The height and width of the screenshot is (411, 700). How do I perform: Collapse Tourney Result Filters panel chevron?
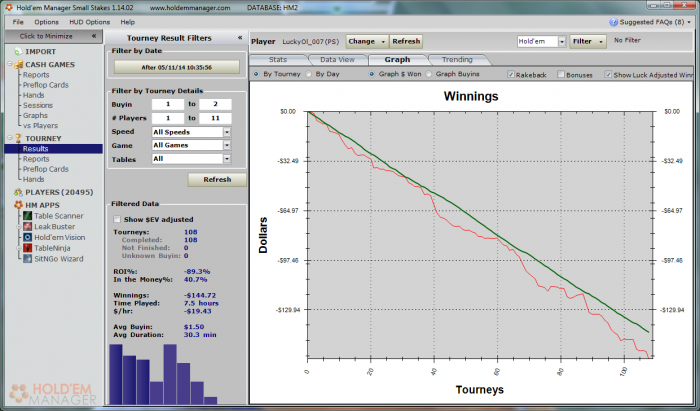pos(240,38)
